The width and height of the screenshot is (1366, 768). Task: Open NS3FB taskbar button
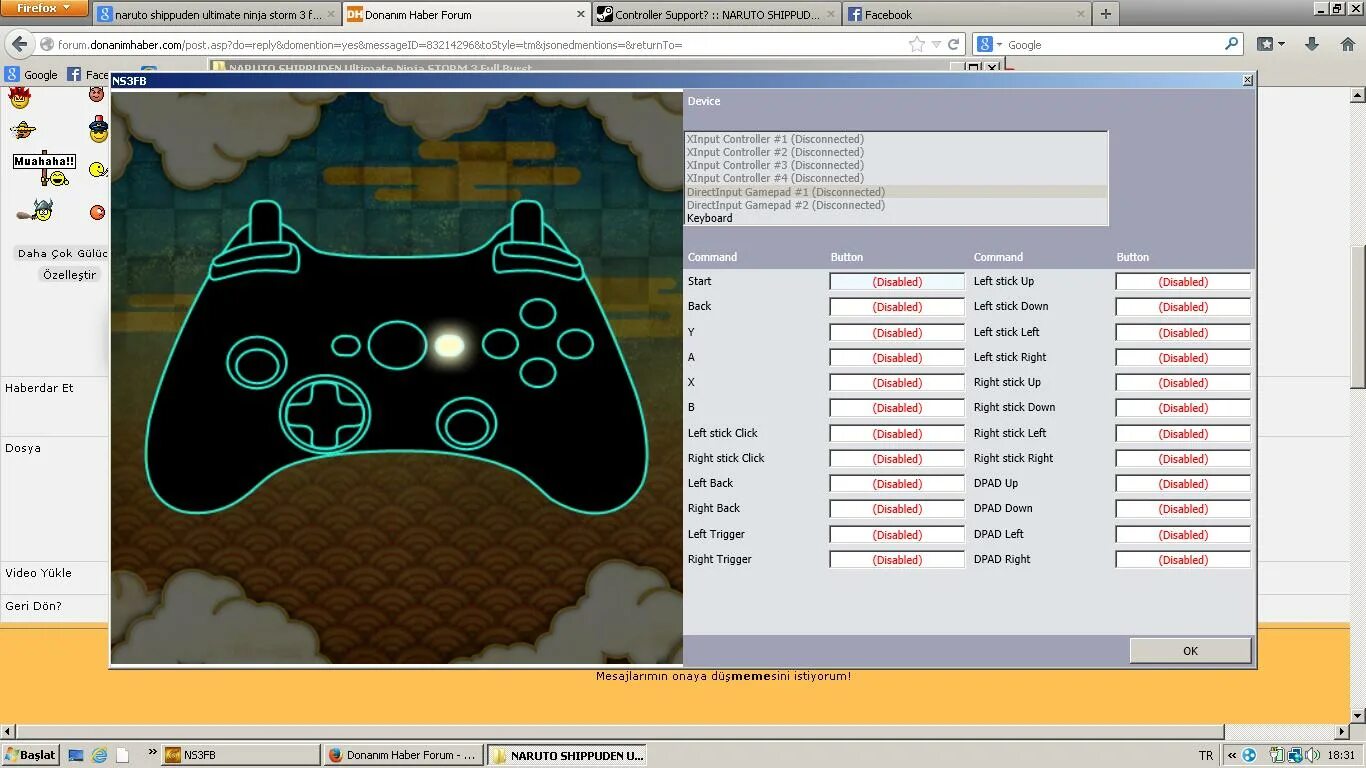240,755
